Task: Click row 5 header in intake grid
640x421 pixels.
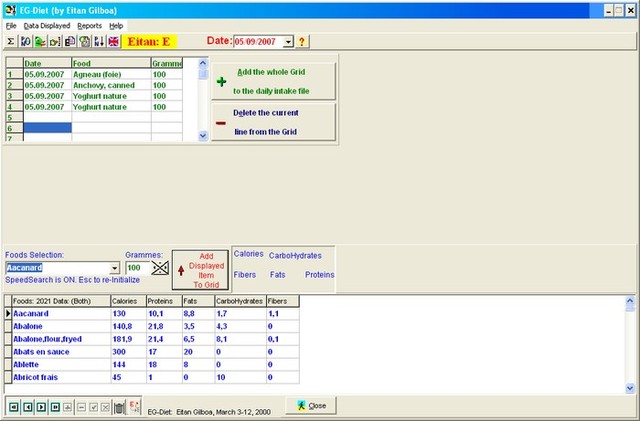Action: pos(14,118)
